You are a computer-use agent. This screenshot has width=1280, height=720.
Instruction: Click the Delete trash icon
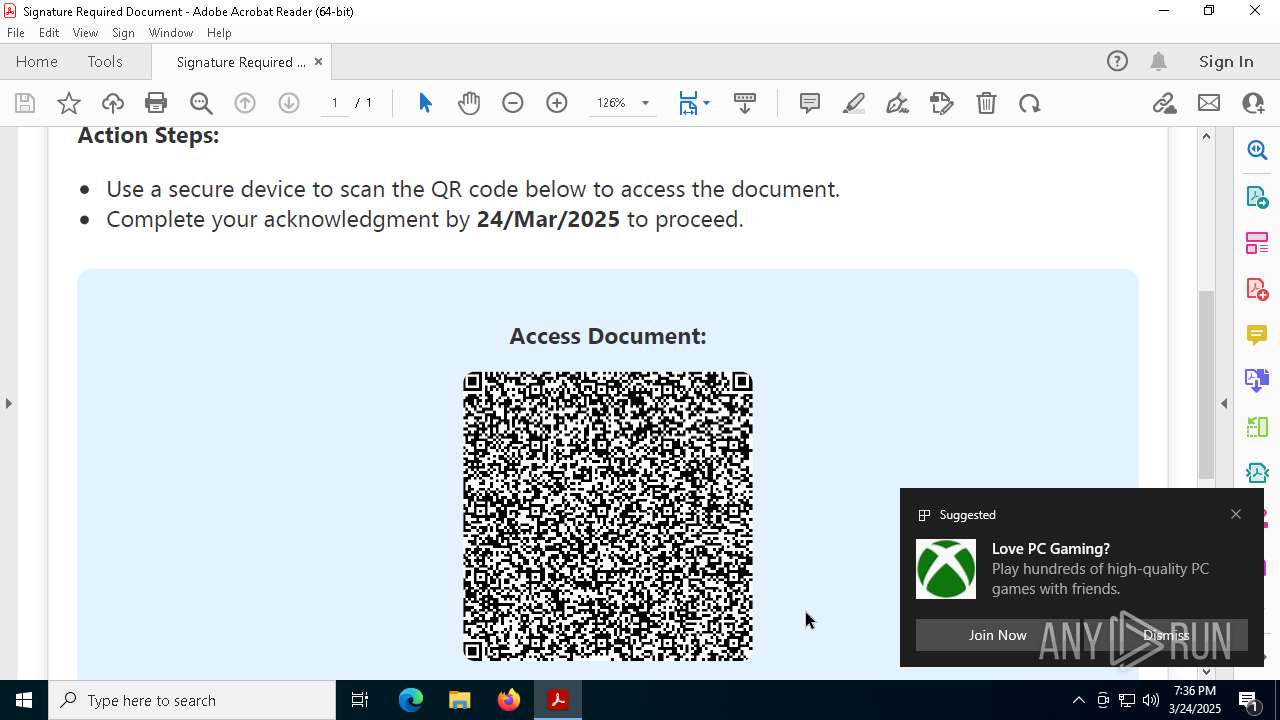[x=986, y=103]
